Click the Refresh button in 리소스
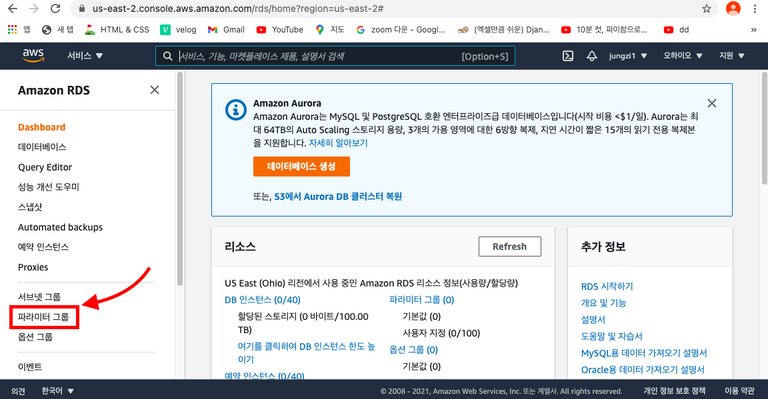This screenshot has width=768, height=399. [x=510, y=247]
